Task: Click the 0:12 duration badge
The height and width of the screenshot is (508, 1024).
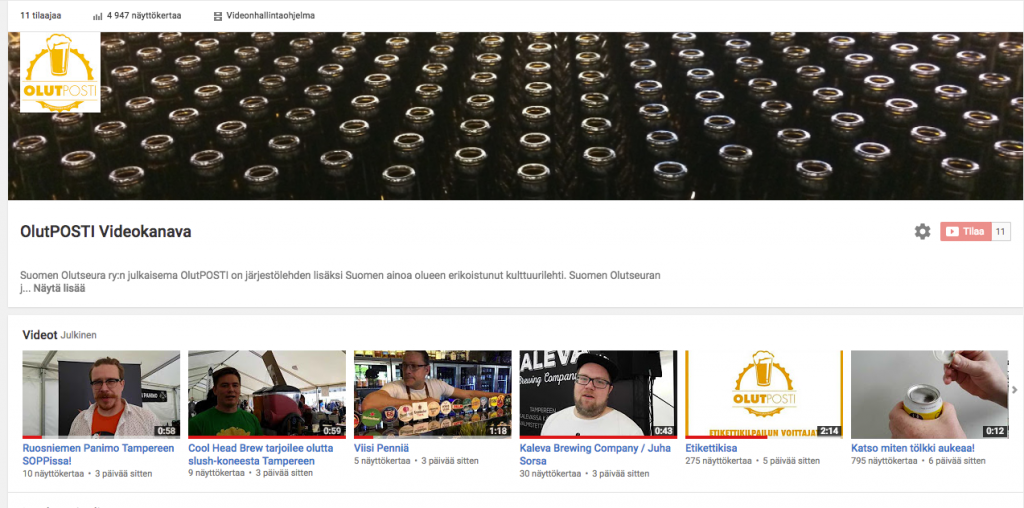Action: pyautogui.click(x=995, y=431)
